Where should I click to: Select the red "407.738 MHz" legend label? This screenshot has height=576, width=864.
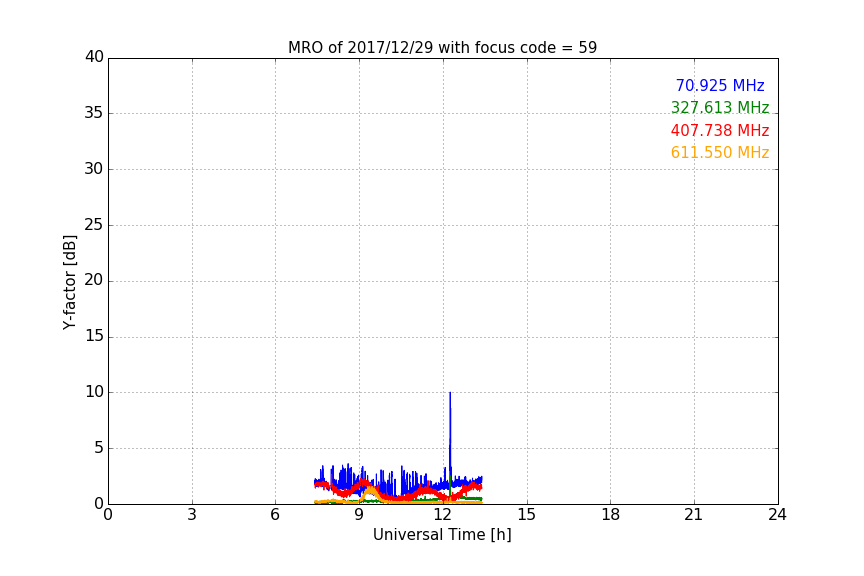coord(720,130)
